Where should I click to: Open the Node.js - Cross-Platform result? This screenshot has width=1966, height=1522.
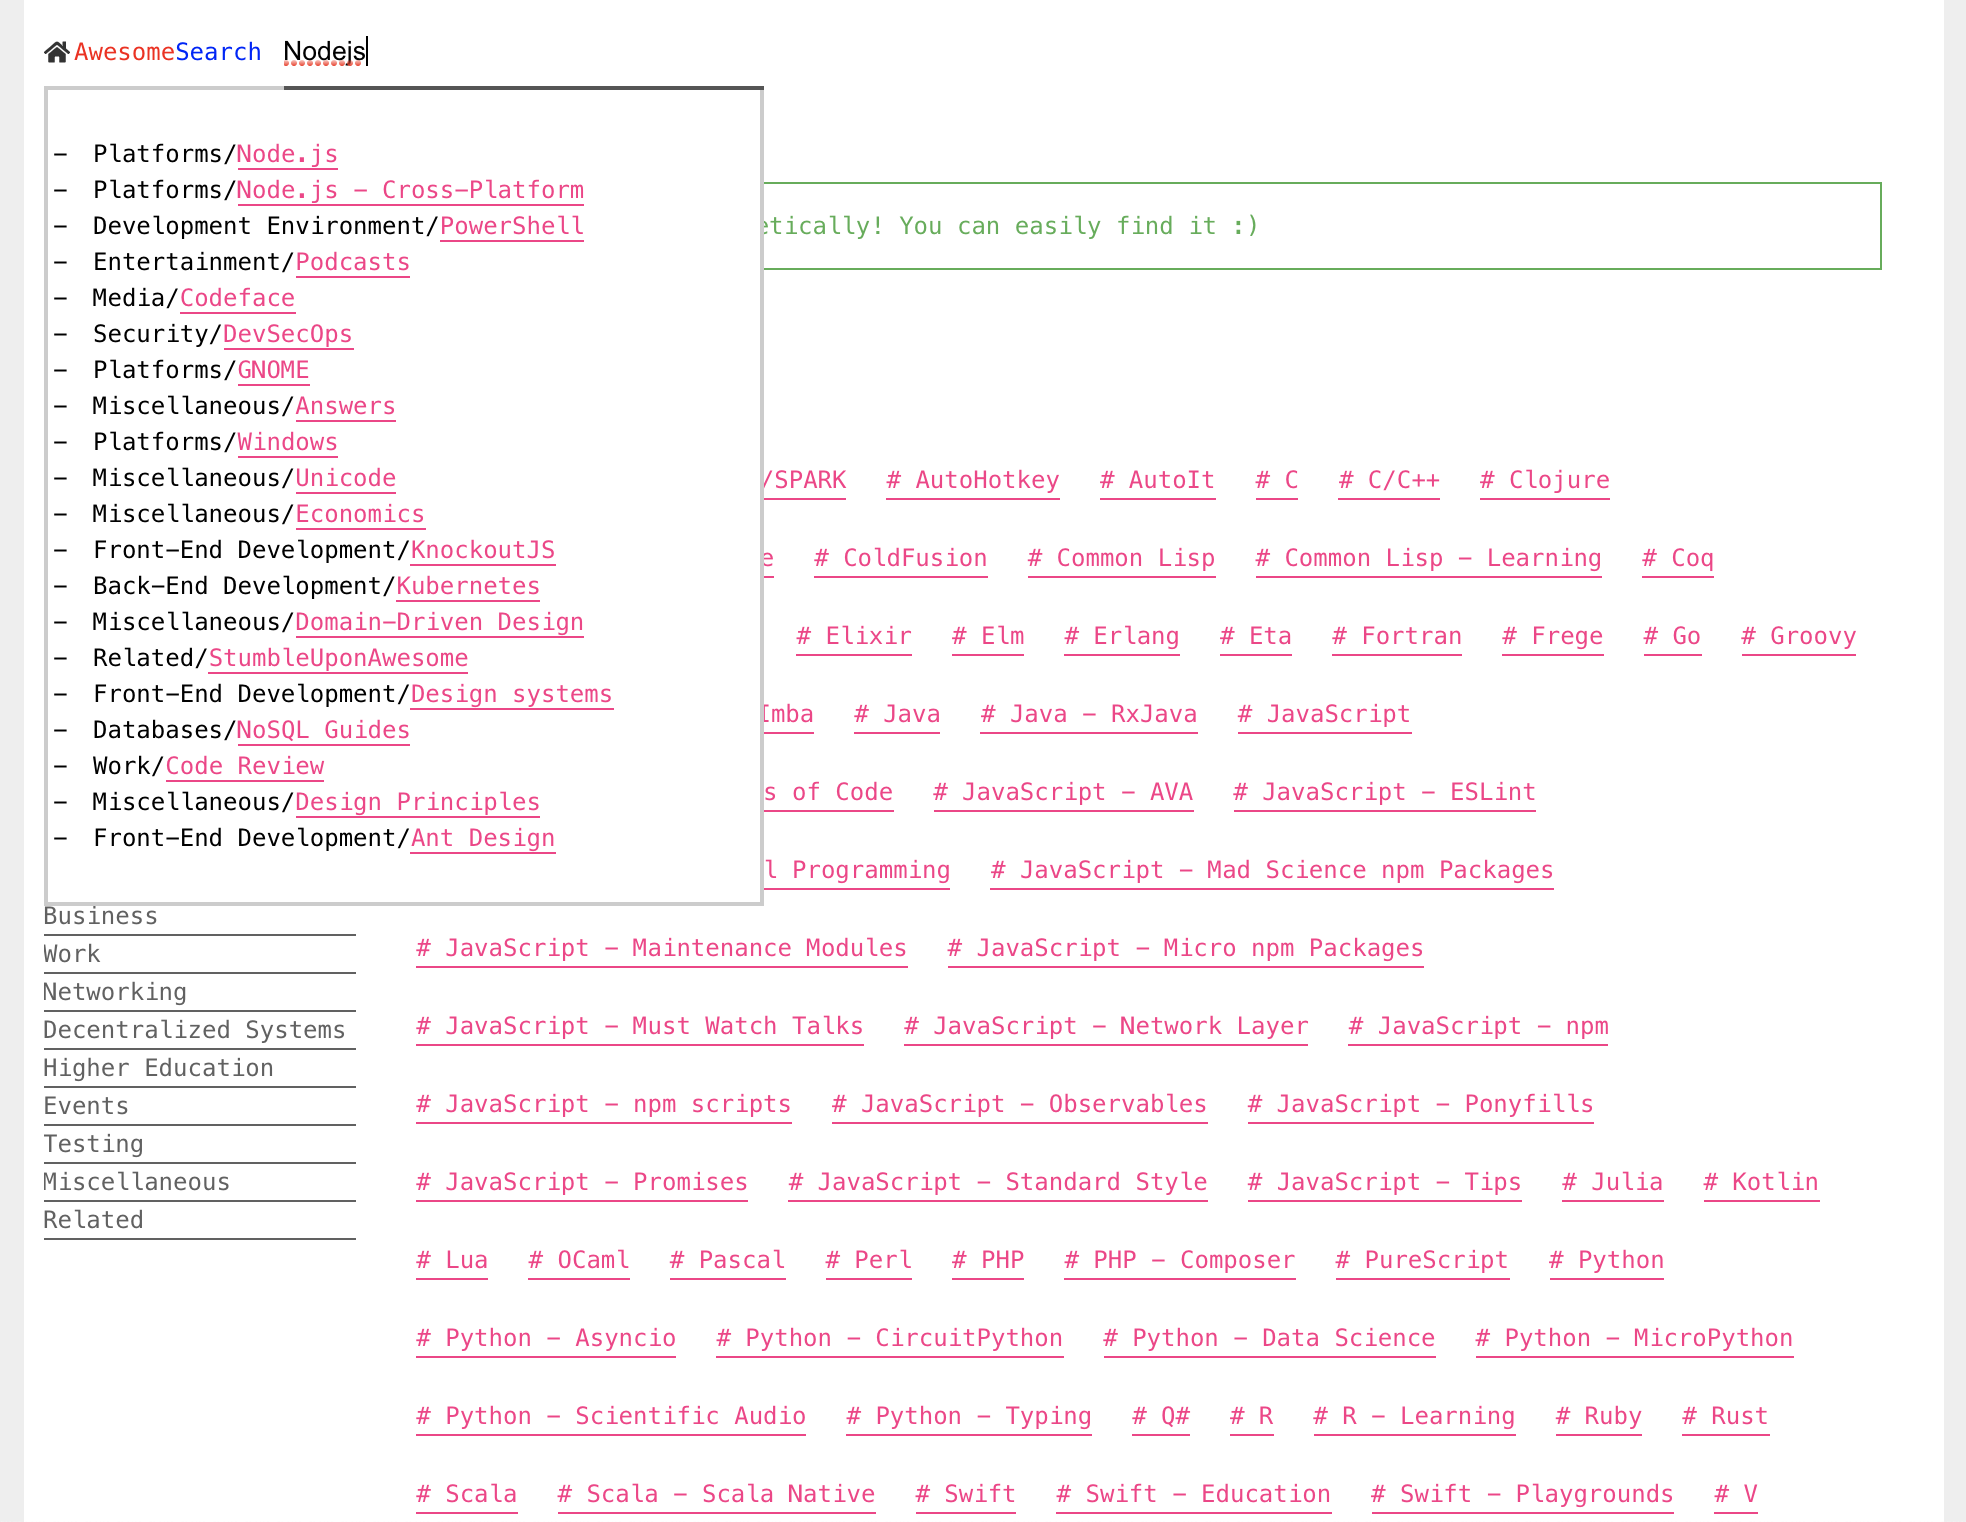(x=411, y=189)
